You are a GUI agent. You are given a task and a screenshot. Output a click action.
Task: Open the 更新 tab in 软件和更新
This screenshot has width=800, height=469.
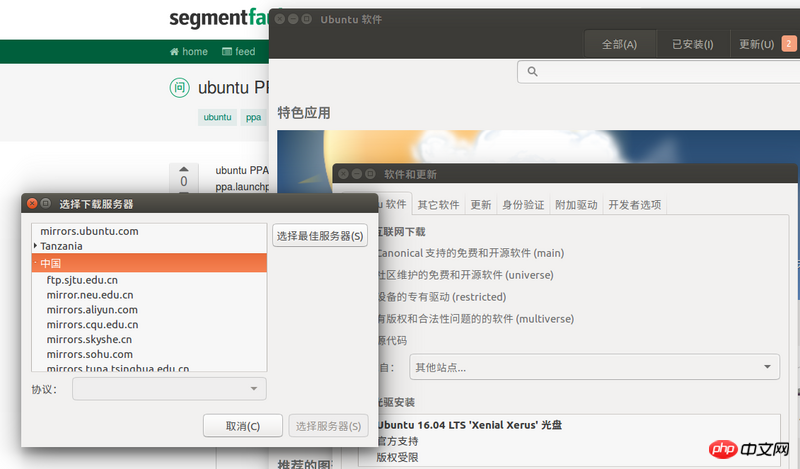(481, 205)
